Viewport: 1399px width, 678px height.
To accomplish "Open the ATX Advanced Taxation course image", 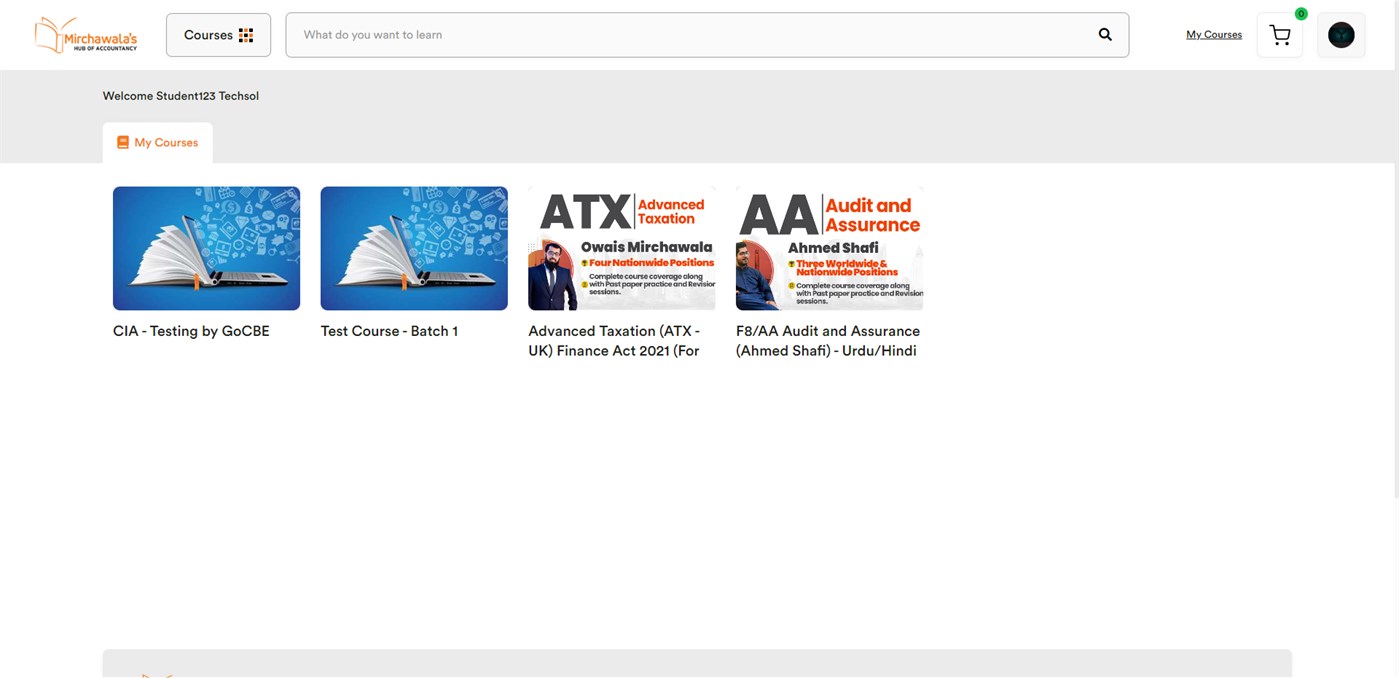I will click(x=622, y=248).
